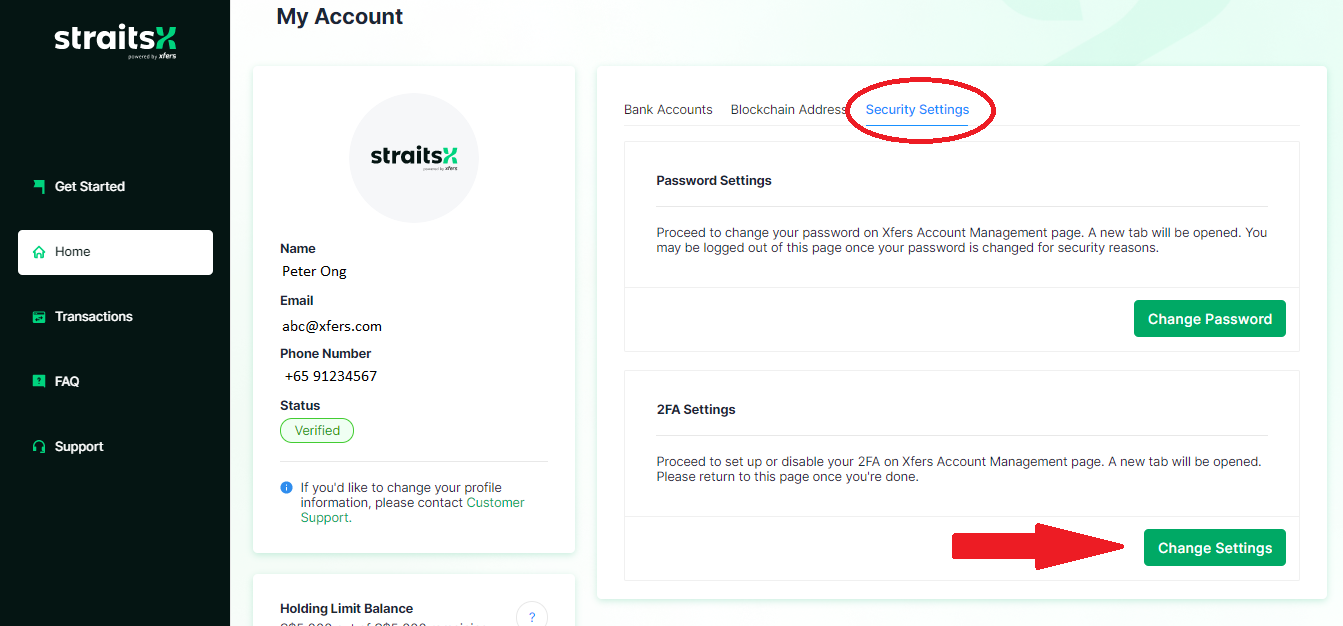Click the StraitsX logo in sidebar
This screenshot has height=626, width=1343.
point(115,40)
